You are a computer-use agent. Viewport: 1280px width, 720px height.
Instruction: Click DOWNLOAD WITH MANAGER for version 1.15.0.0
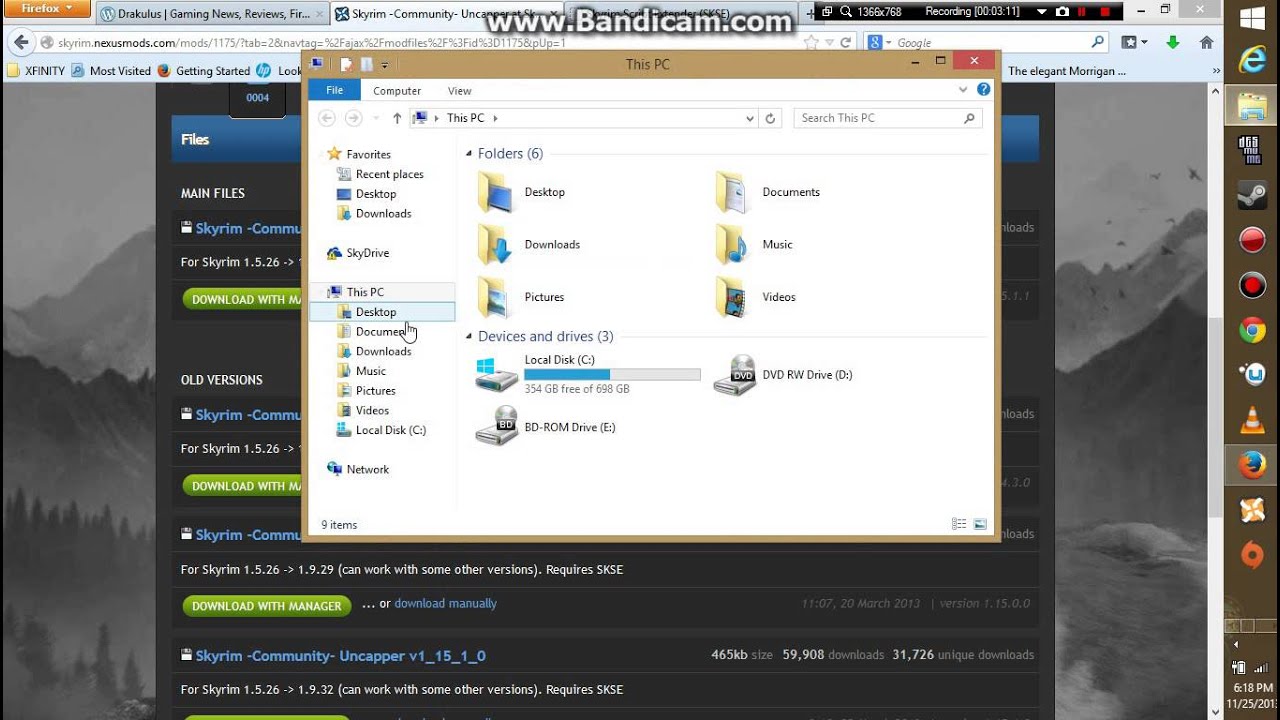[267, 606]
